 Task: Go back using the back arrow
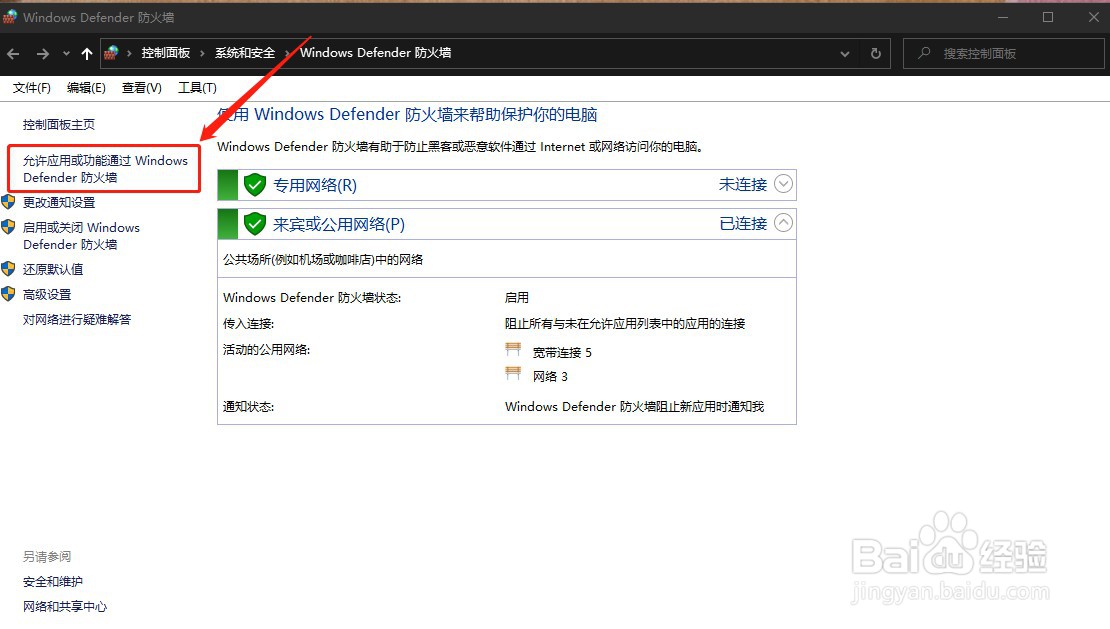pos(13,54)
